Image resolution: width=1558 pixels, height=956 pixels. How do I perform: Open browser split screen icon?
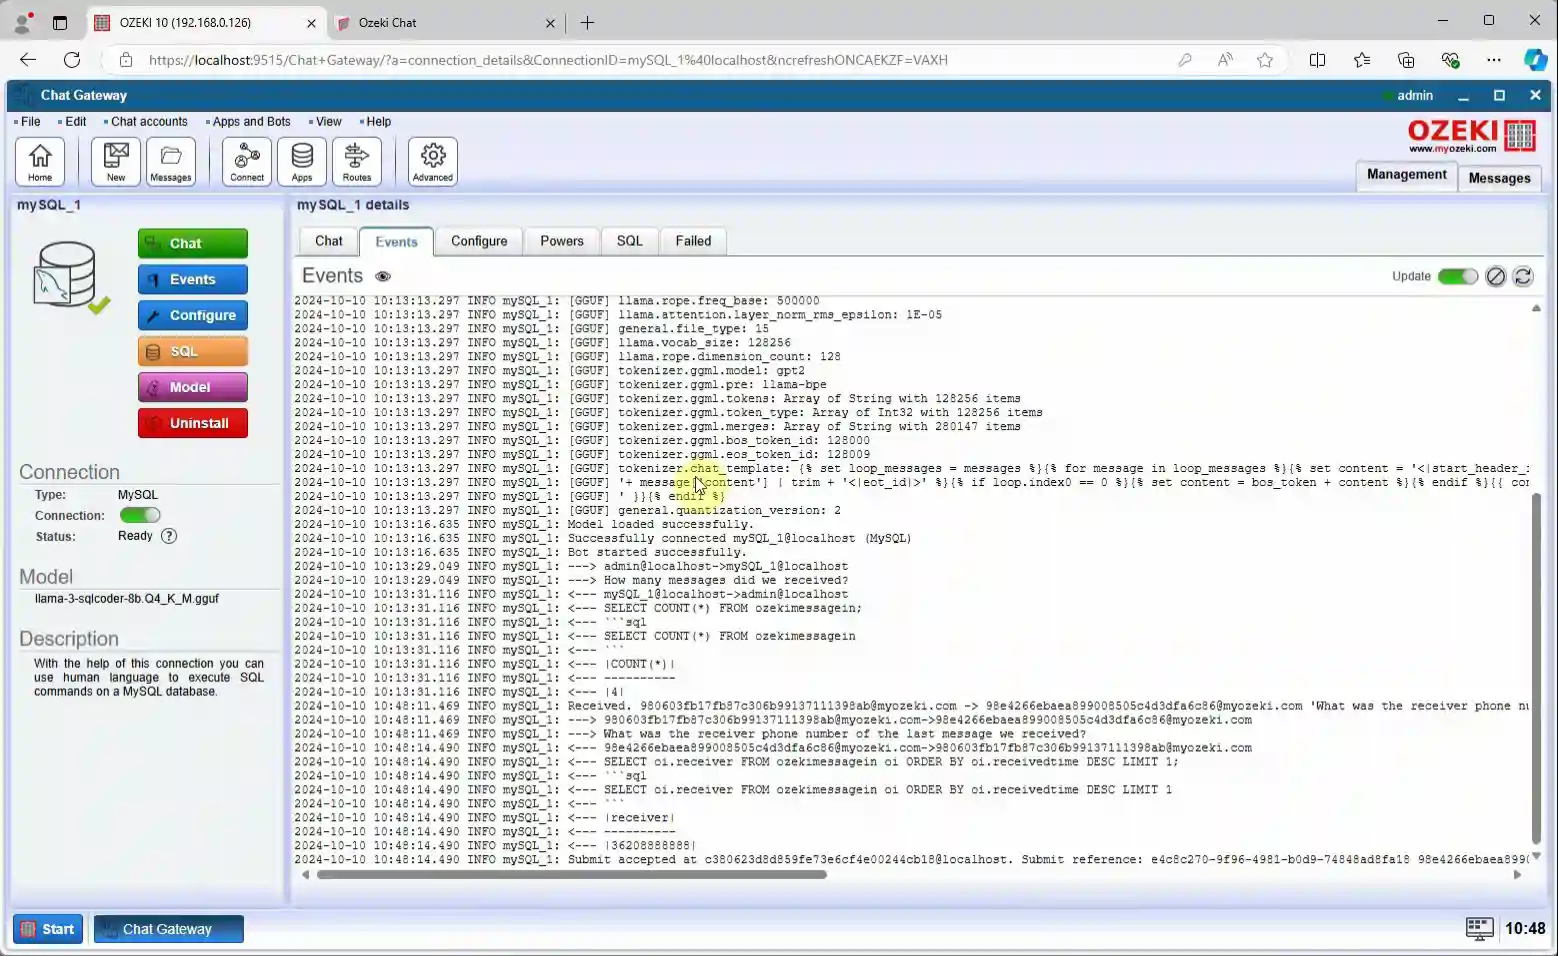point(1317,60)
